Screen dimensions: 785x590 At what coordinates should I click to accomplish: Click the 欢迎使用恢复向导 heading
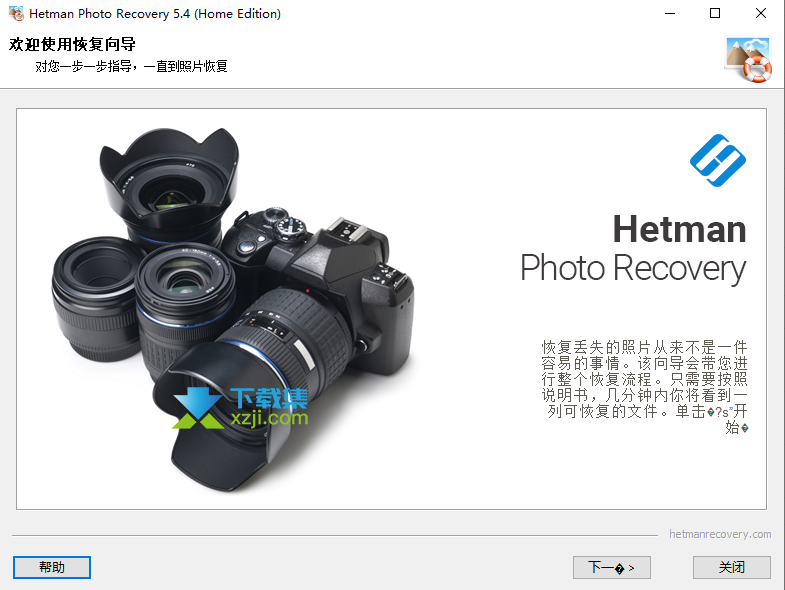point(72,44)
